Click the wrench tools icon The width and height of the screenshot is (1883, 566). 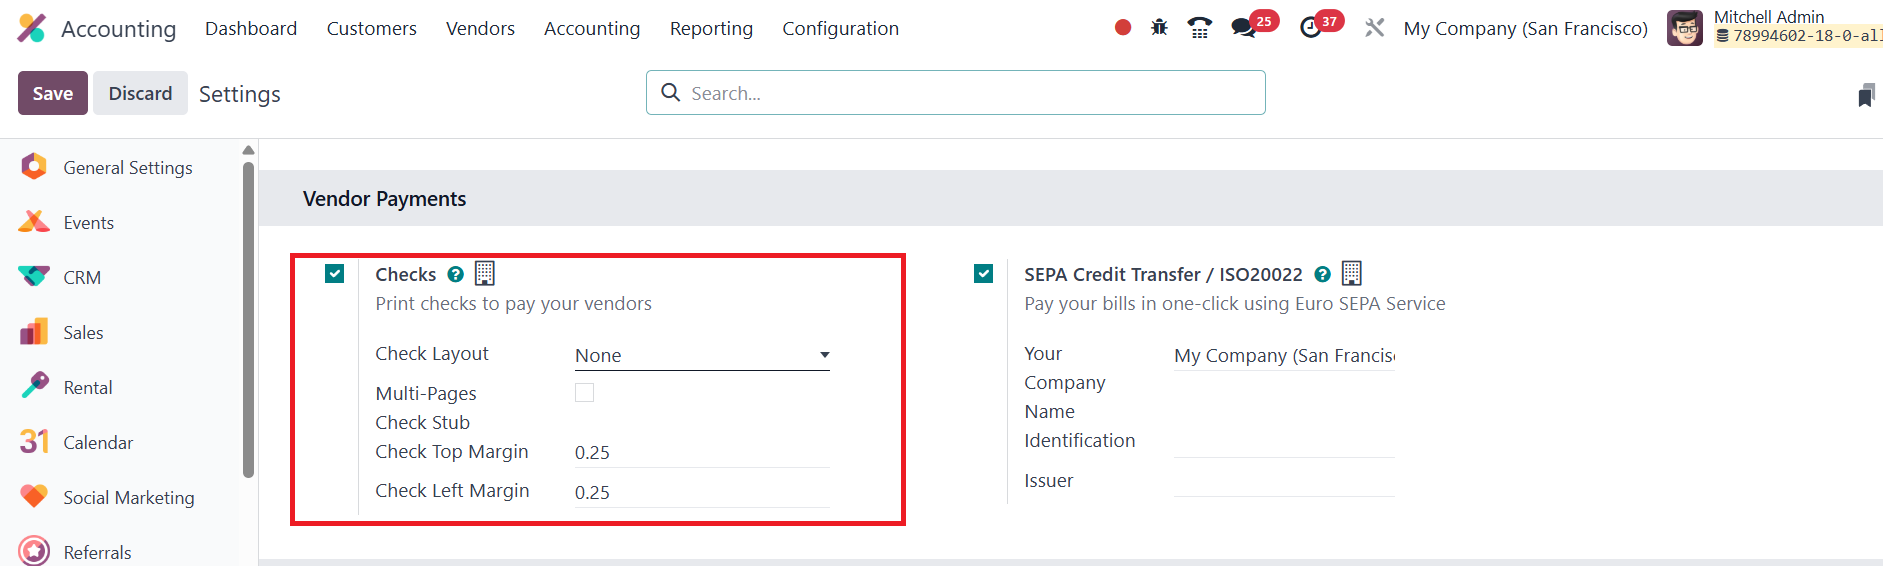pyautogui.click(x=1375, y=28)
